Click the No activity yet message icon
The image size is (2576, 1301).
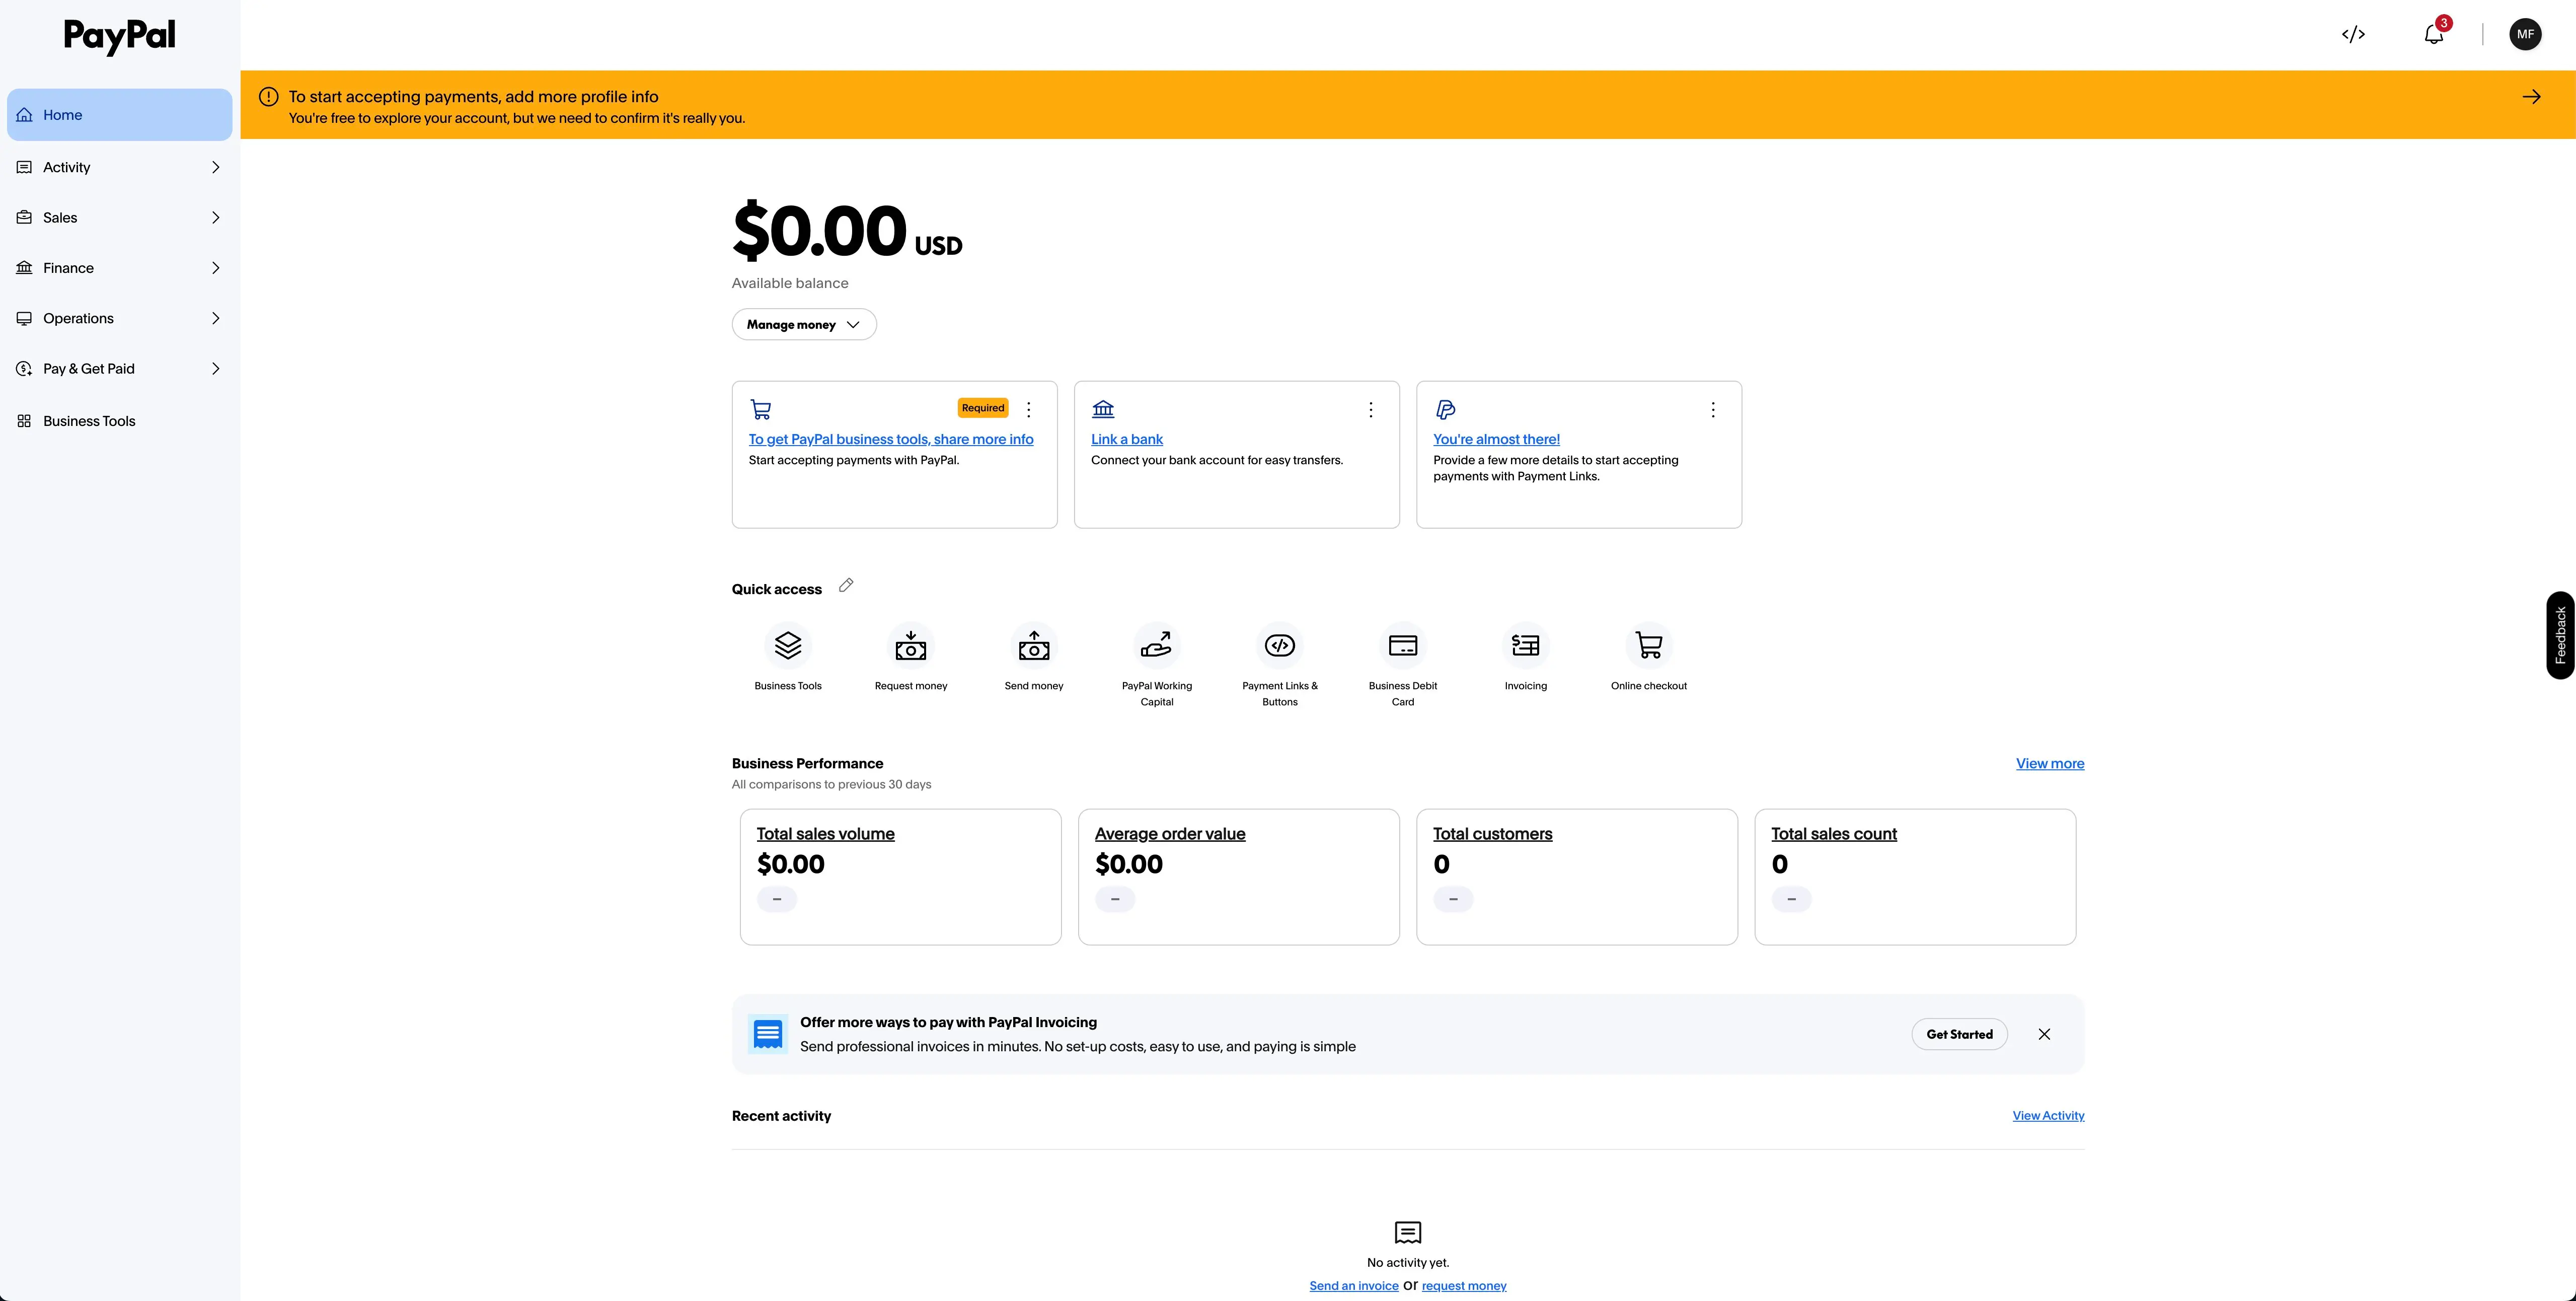[1408, 1232]
